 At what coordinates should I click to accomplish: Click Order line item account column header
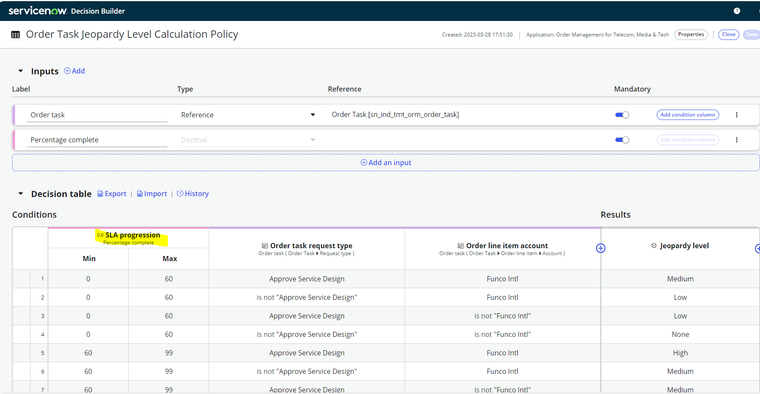click(503, 249)
